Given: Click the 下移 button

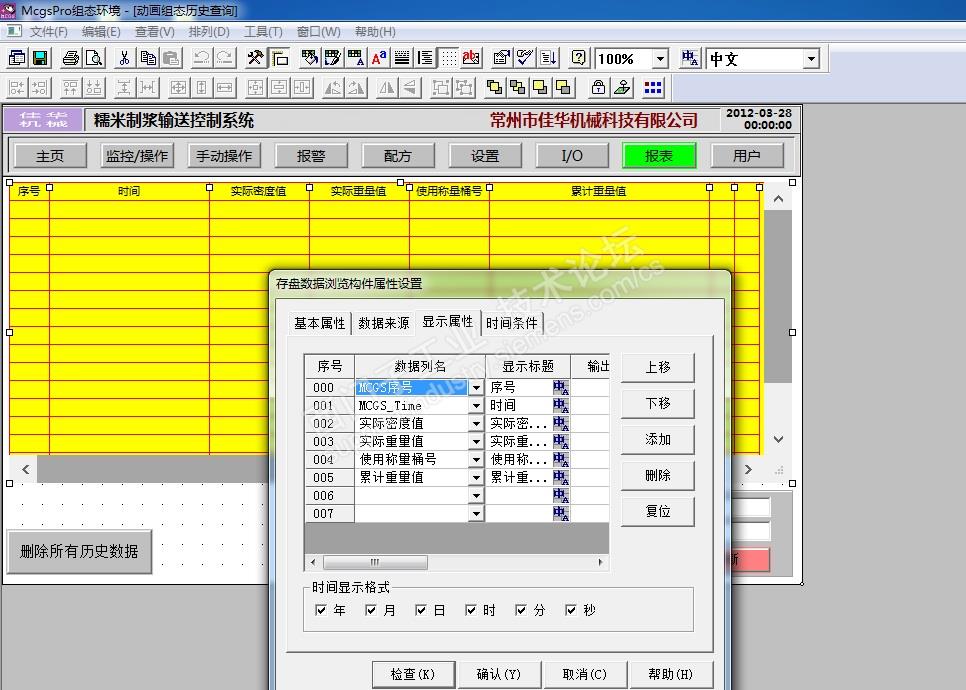Looking at the screenshot, I should pos(657,404).
